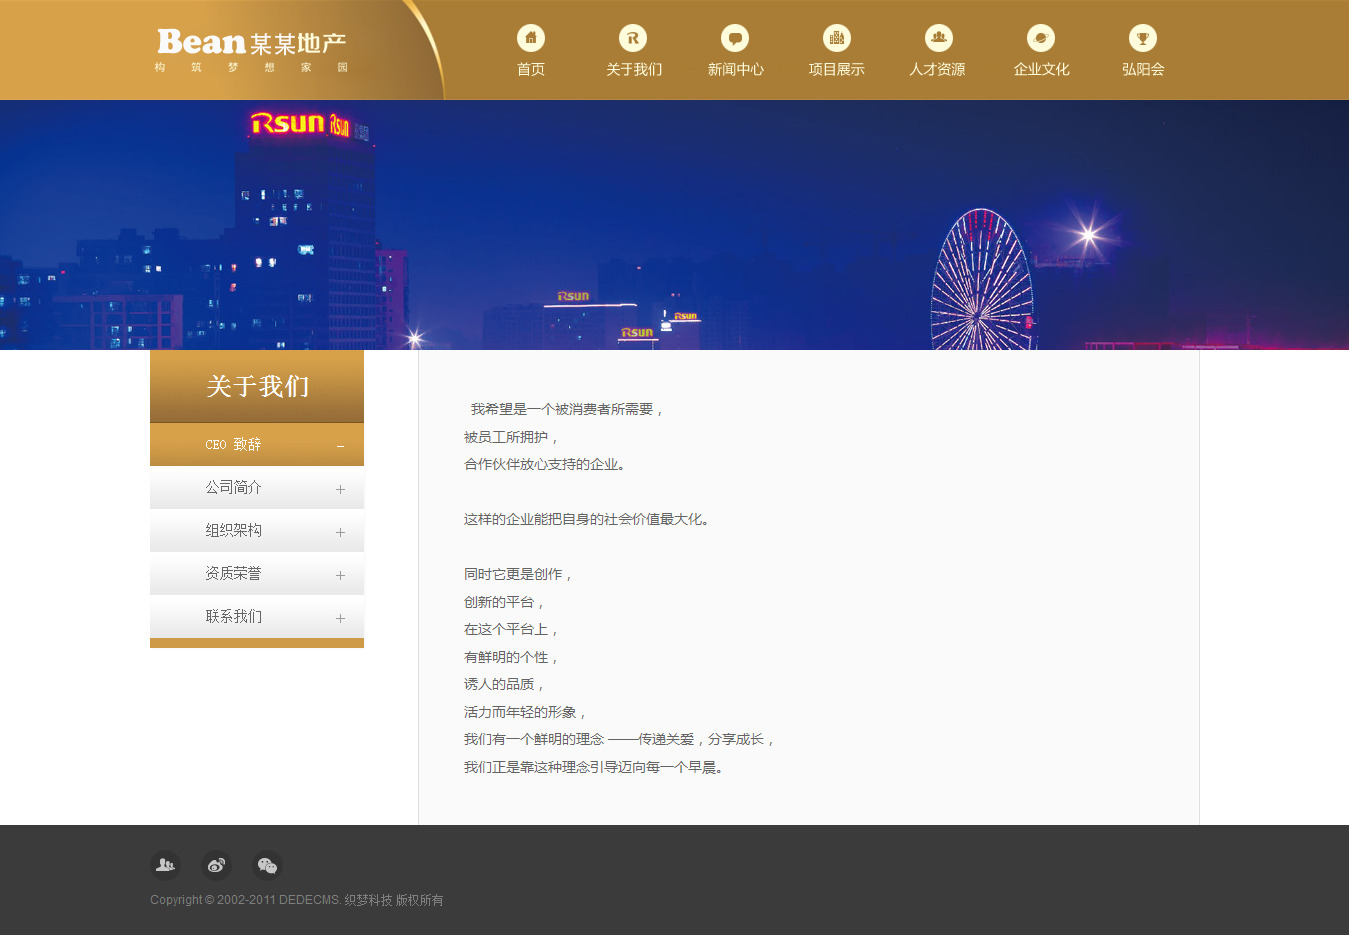The width and height of the screenshot is (1349, 935).
Task: Click the R icon above 关于我们
Action: [x=633, y=38]
